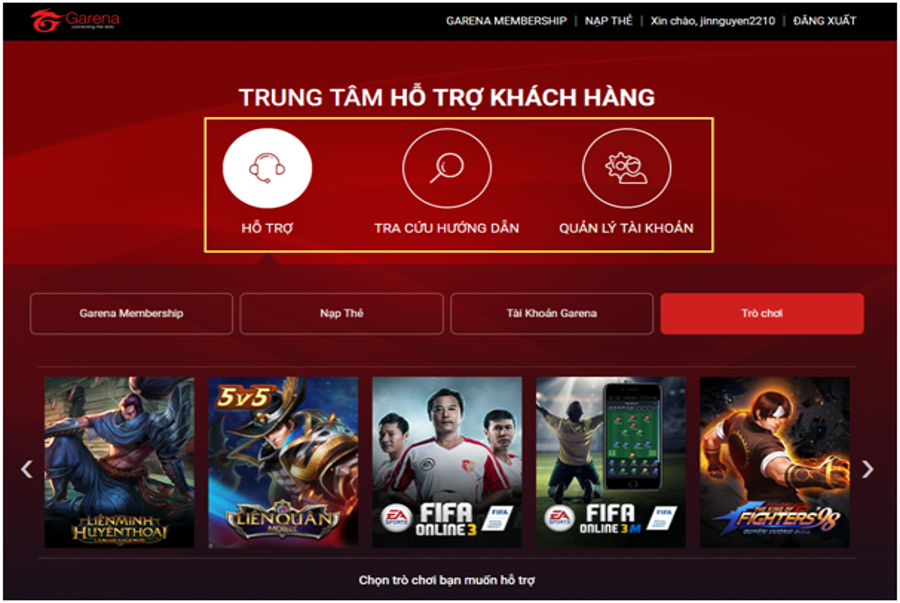900x603 pixels.
Task: Log out via ĐĂNG XUẤT link
Action: pyautogui.click(x=824, y=21)
